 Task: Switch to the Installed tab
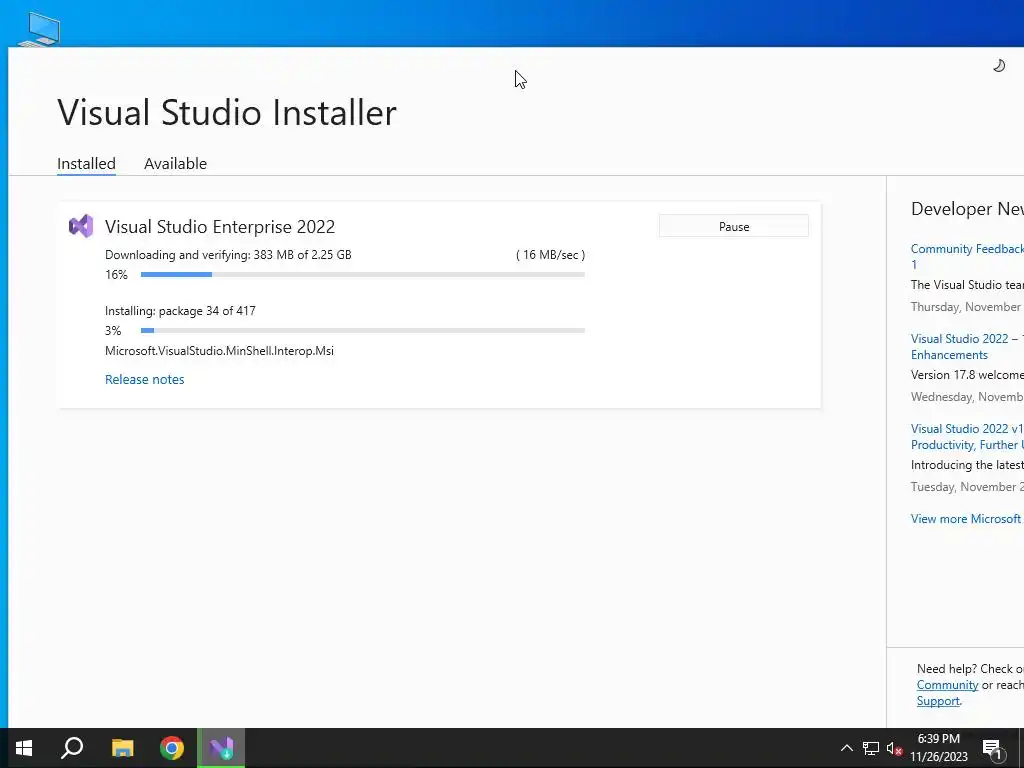[x=86, y=163]
